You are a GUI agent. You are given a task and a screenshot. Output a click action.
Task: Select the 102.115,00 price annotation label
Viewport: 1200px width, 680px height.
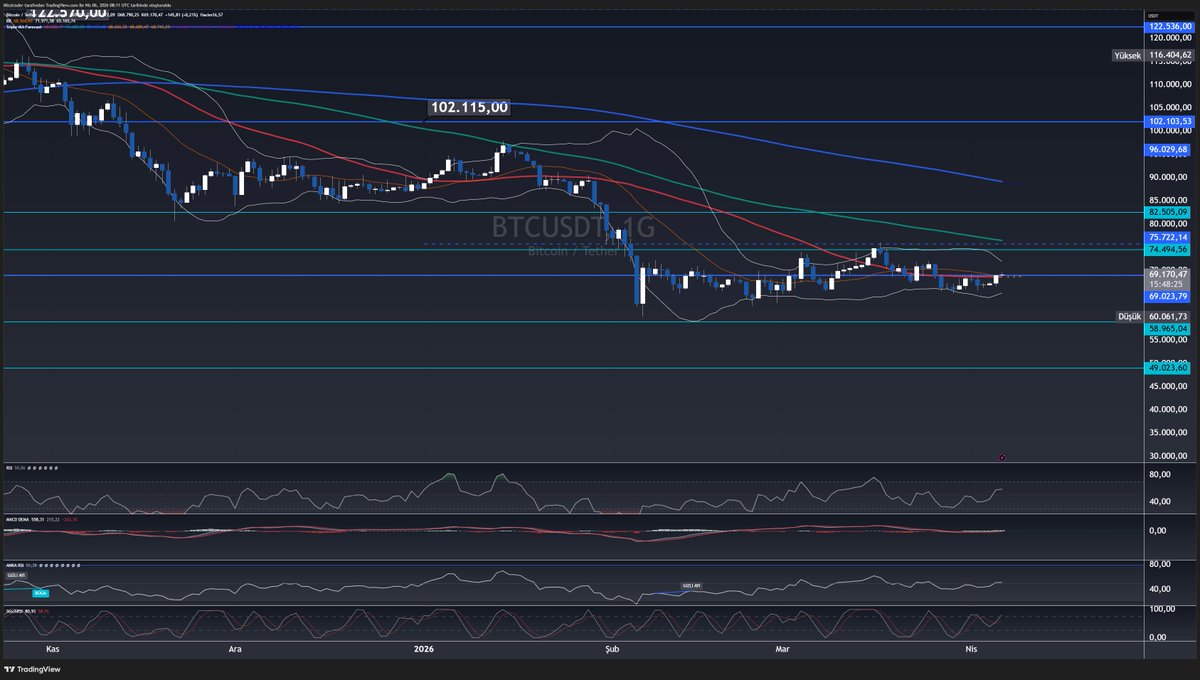pyautogui.click(x=469, y=107)
